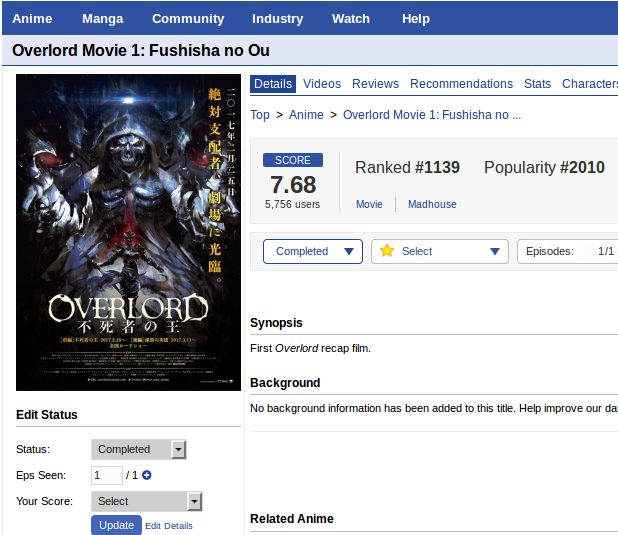Click the Eps Seen input field
618x535 pixels.
(x=106, y=475)
